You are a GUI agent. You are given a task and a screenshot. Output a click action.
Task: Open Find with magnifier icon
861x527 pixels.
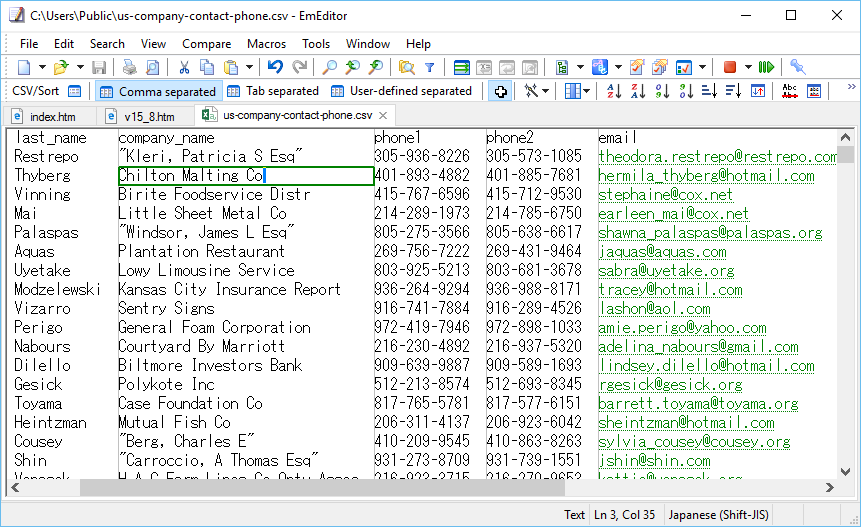click(x=329, y=68)
